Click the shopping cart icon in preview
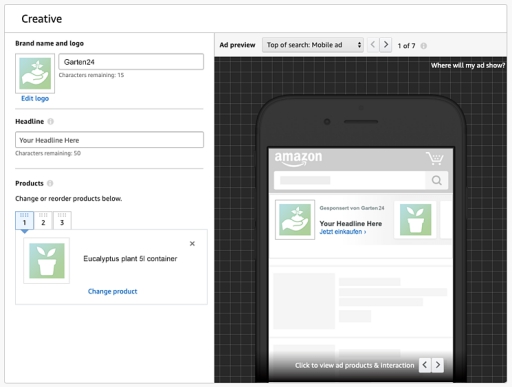The image size is (512, 388). coord(435,158)
